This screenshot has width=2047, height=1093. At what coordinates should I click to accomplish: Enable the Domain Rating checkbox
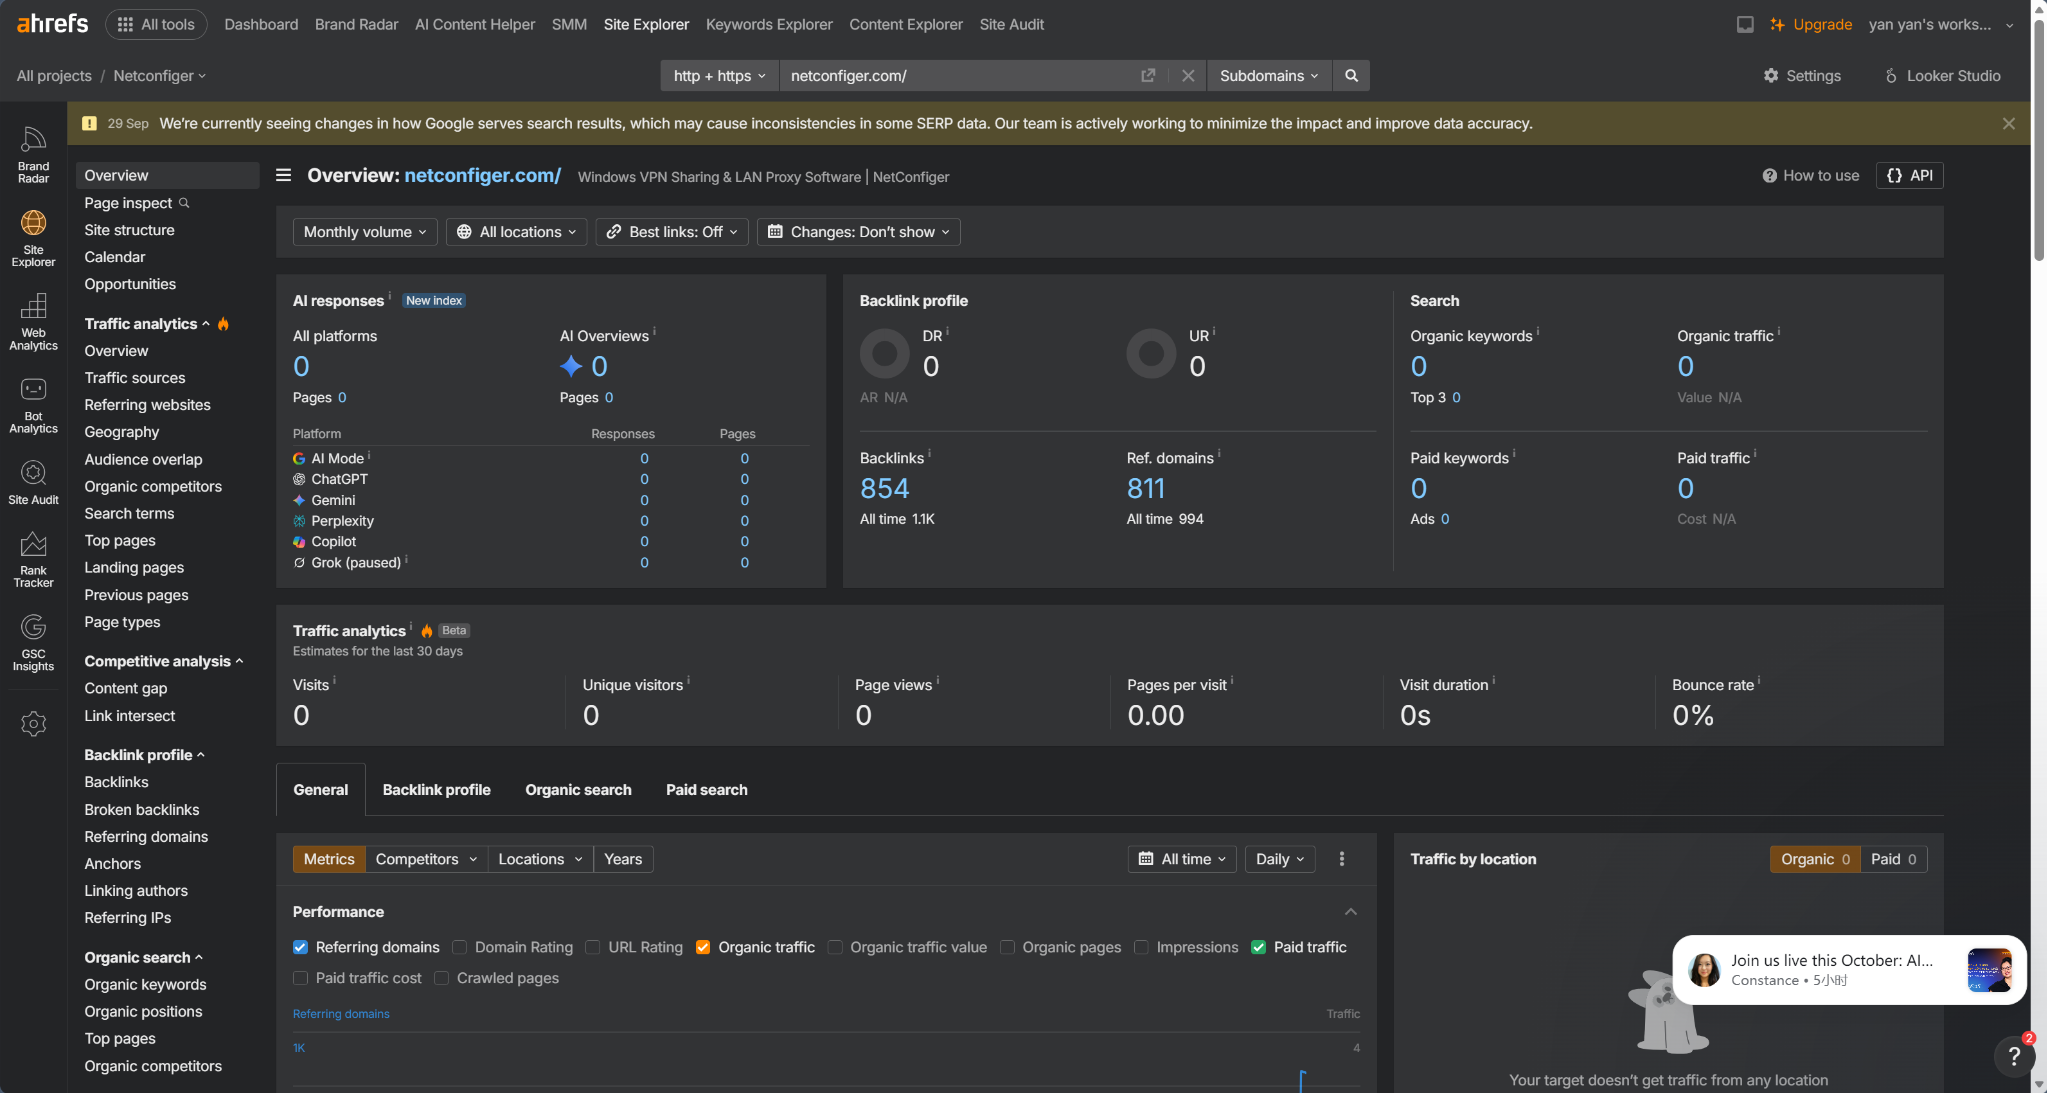(460, 946)
